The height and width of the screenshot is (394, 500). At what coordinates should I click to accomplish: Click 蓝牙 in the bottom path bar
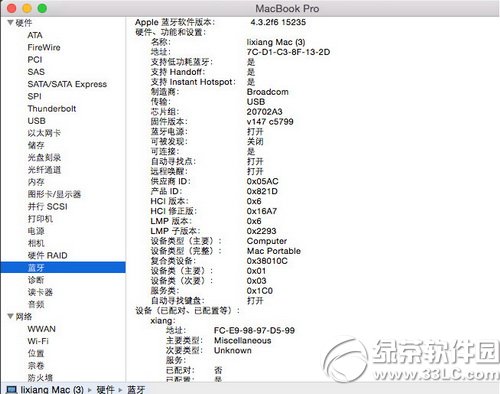click(136, 390)
